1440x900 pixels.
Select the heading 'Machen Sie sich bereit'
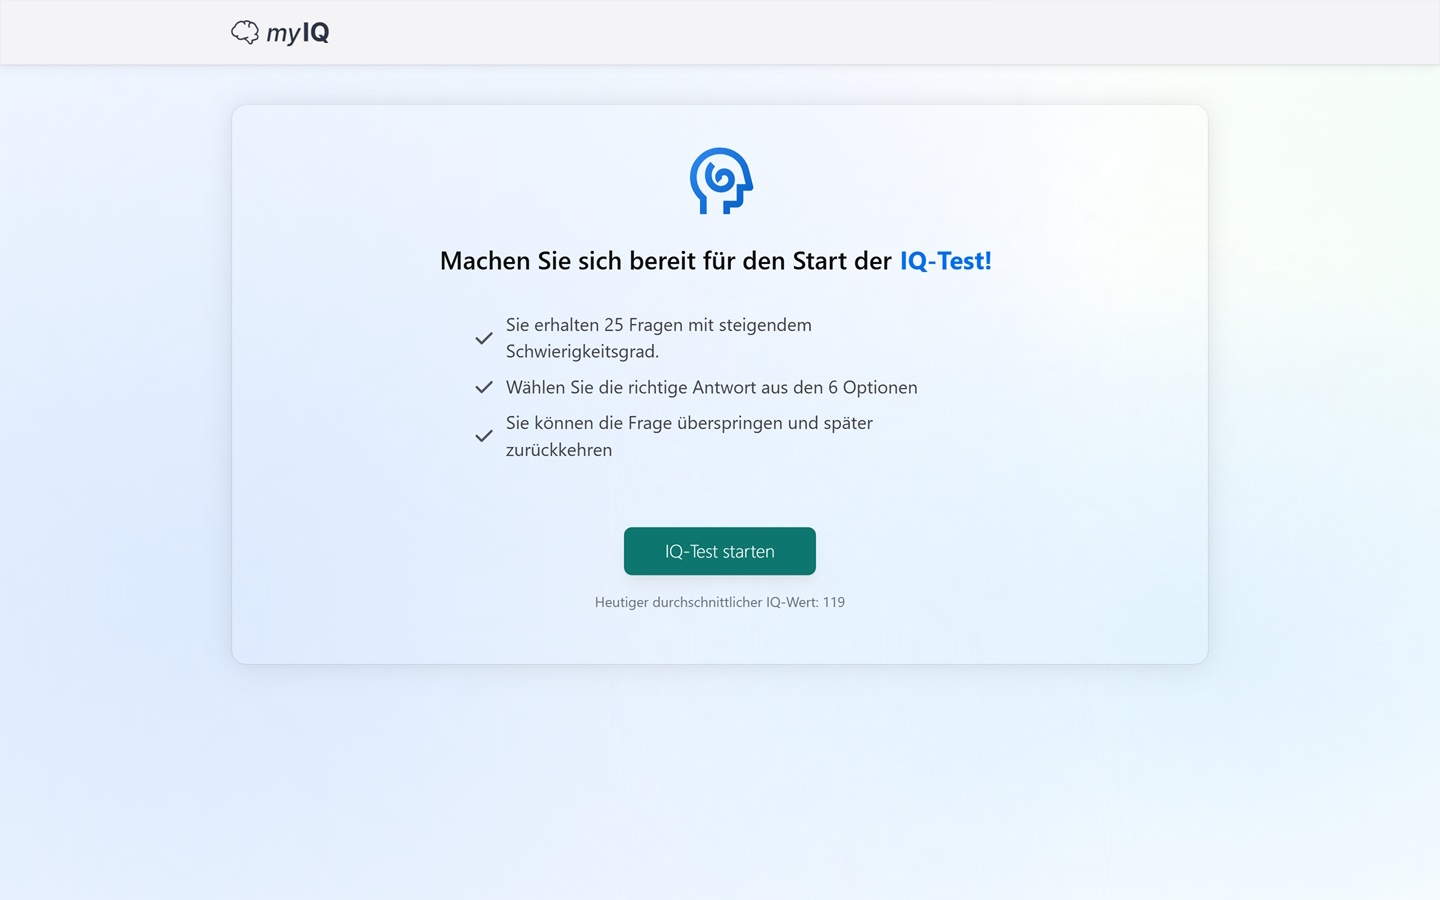click(x=715, y=260)
